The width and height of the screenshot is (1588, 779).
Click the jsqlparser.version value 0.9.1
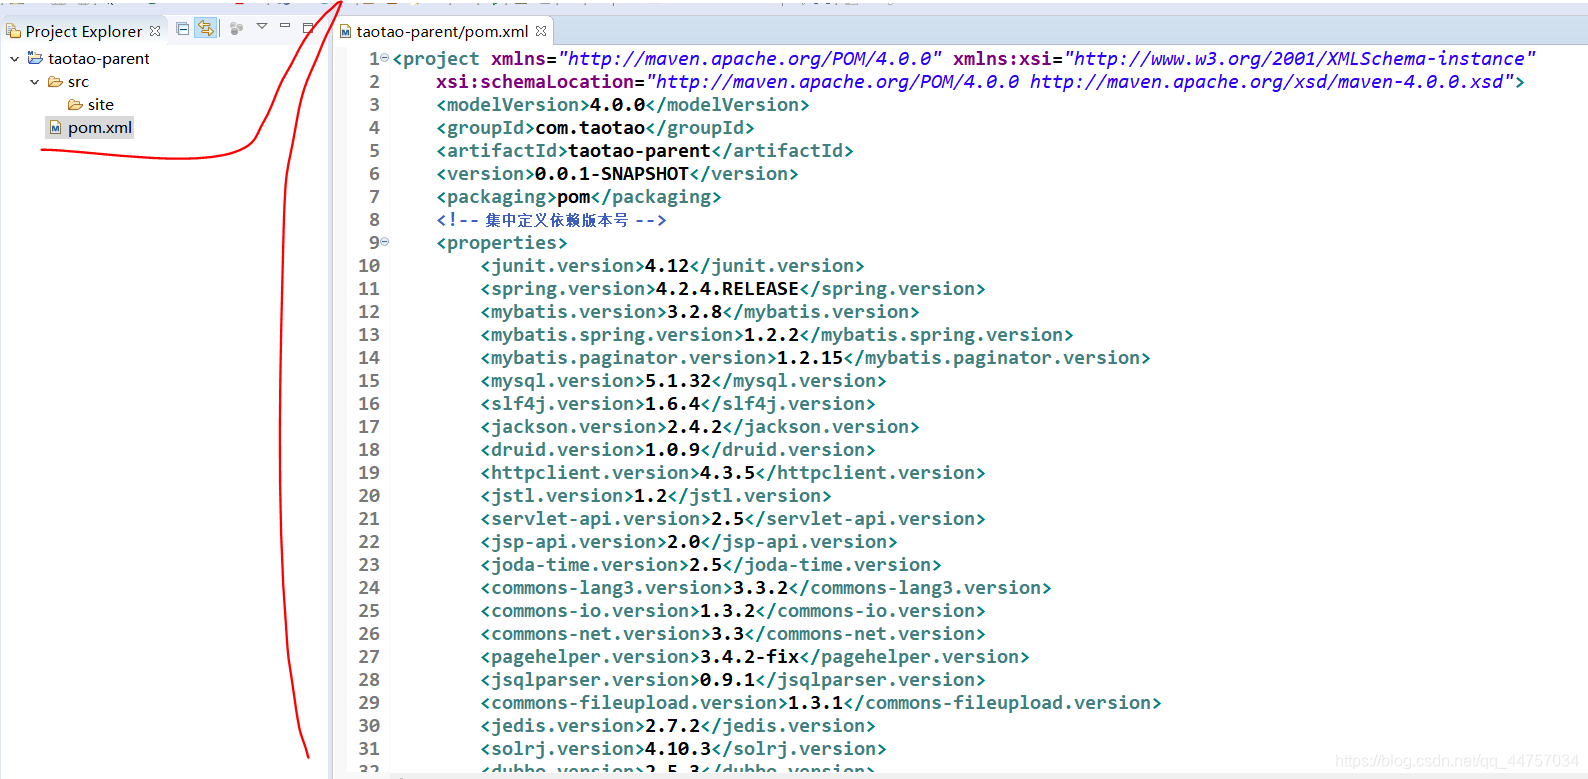(x=727, y=680)
